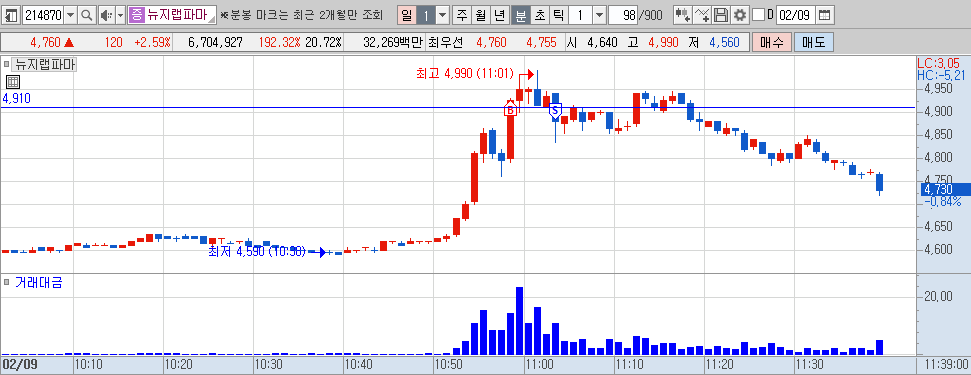
Task: Click the add candlestick indicator icon
Action: click(x=683, y=15)
